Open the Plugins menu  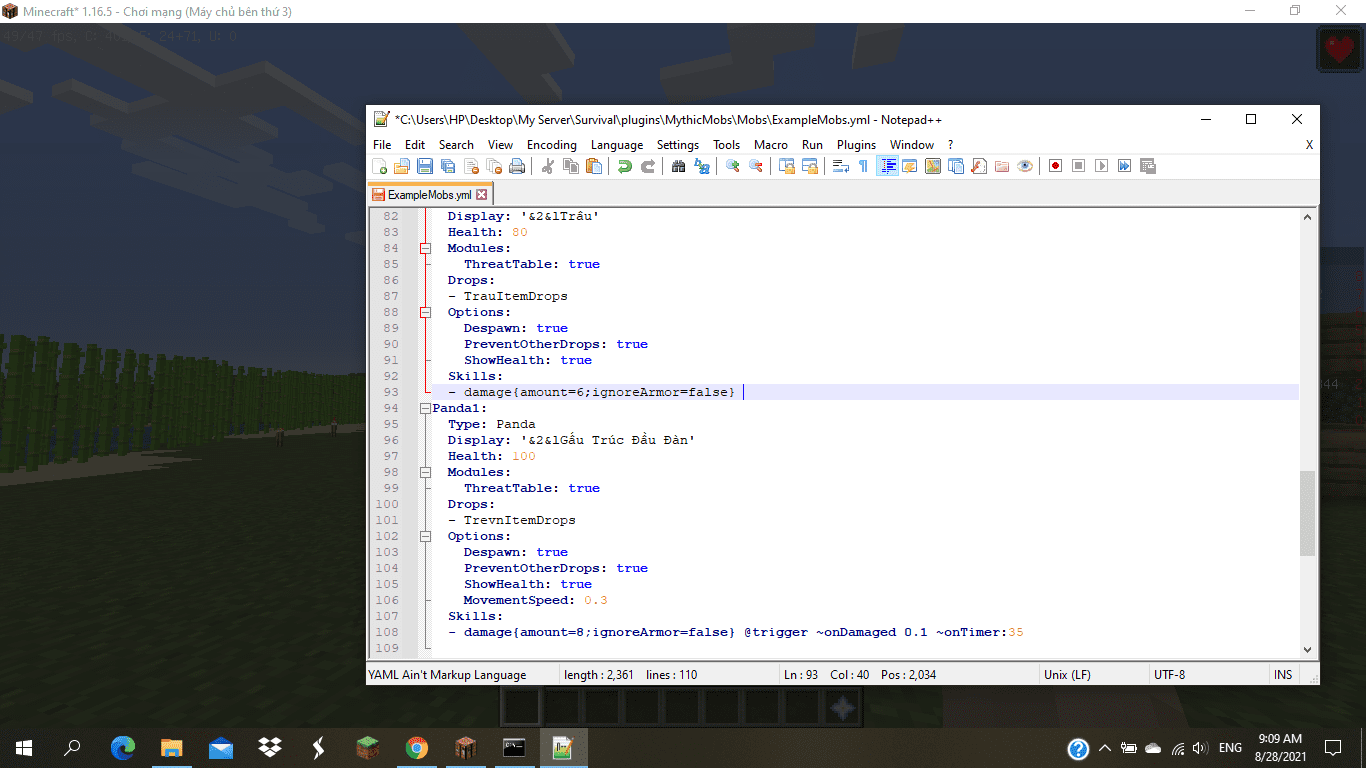pos(856,145)
